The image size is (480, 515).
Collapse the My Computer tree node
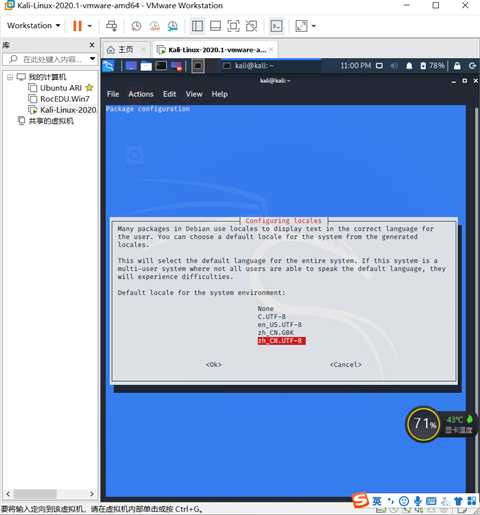(x=10, y=77)
